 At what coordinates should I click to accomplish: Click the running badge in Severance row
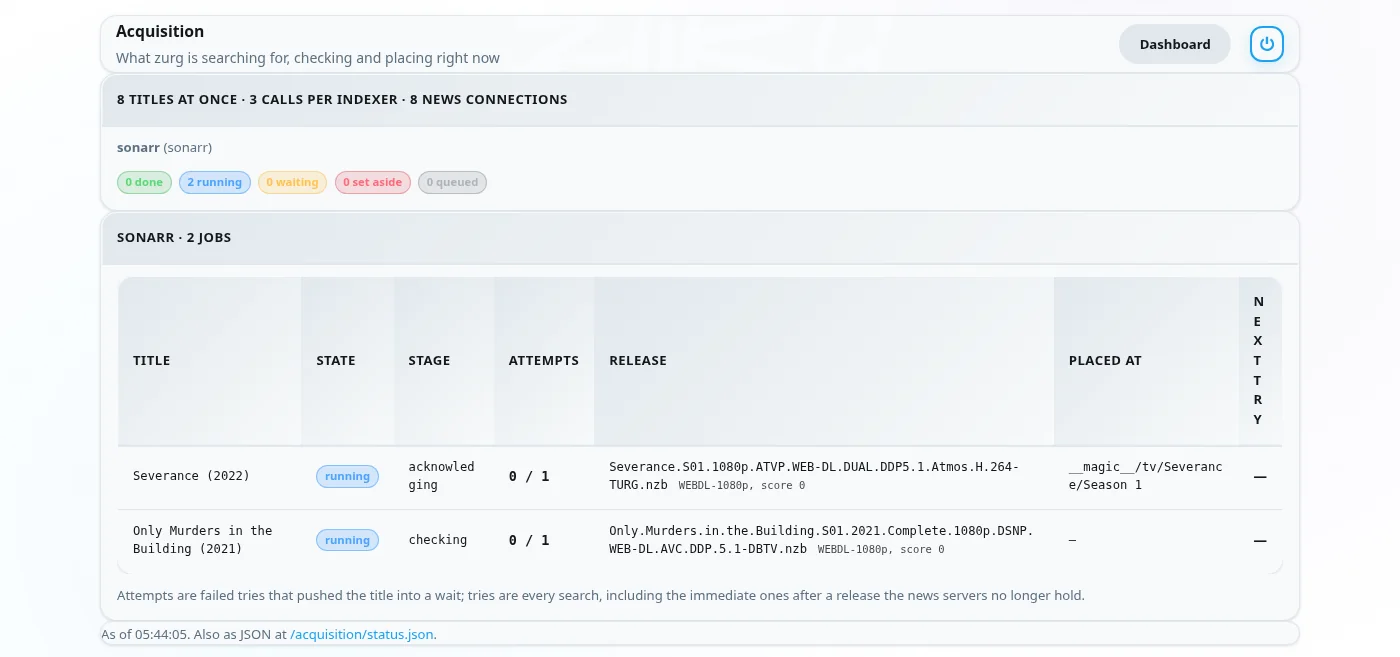coord(348,477)
